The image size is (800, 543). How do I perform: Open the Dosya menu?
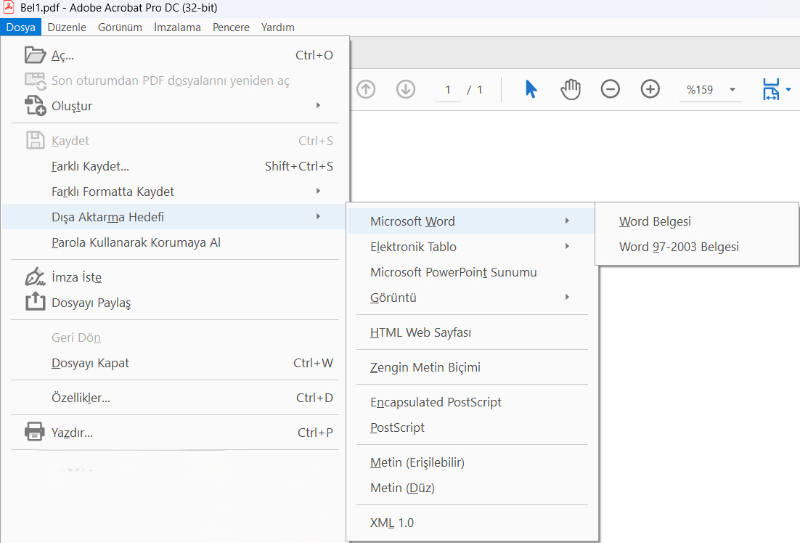click(21, 27)
